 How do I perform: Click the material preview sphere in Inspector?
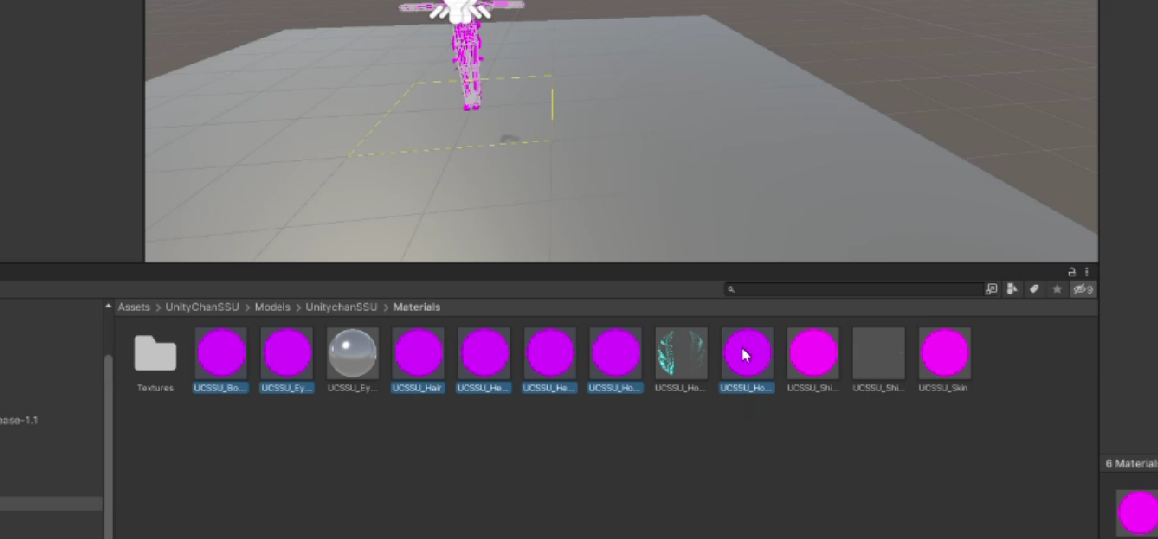pos(1137,512)
